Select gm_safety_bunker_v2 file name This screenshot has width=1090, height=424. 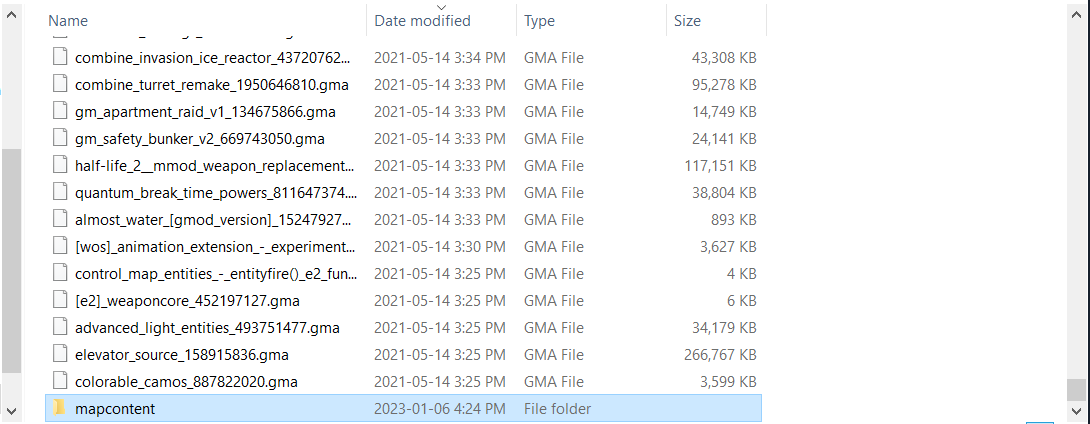199,139
